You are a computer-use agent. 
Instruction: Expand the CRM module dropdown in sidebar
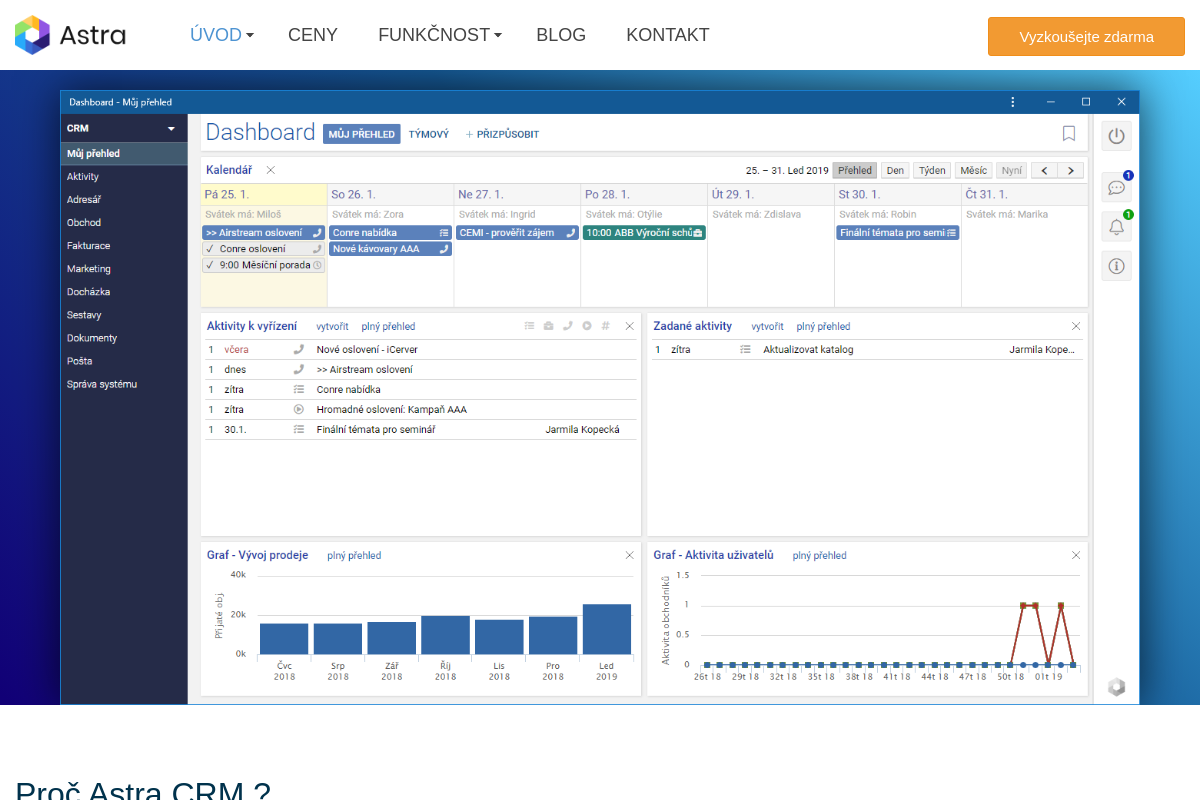170,128
